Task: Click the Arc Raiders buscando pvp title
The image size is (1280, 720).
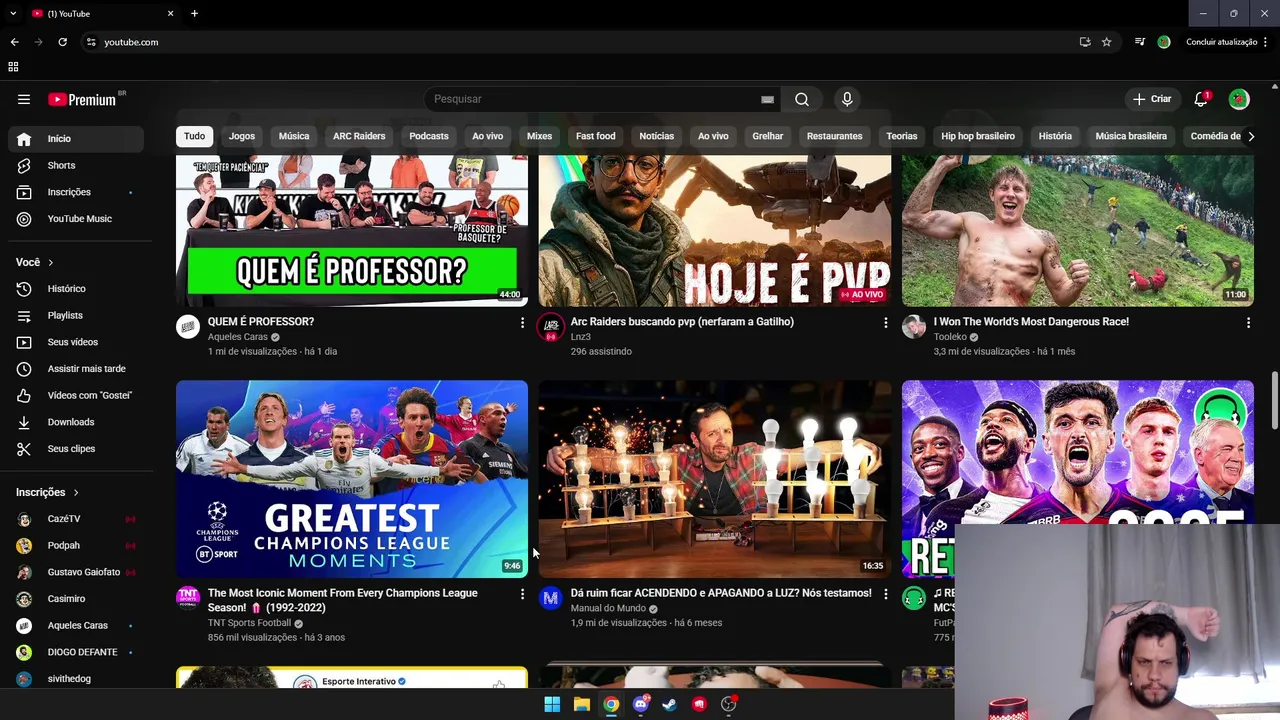Action: (x=682, y=322)
